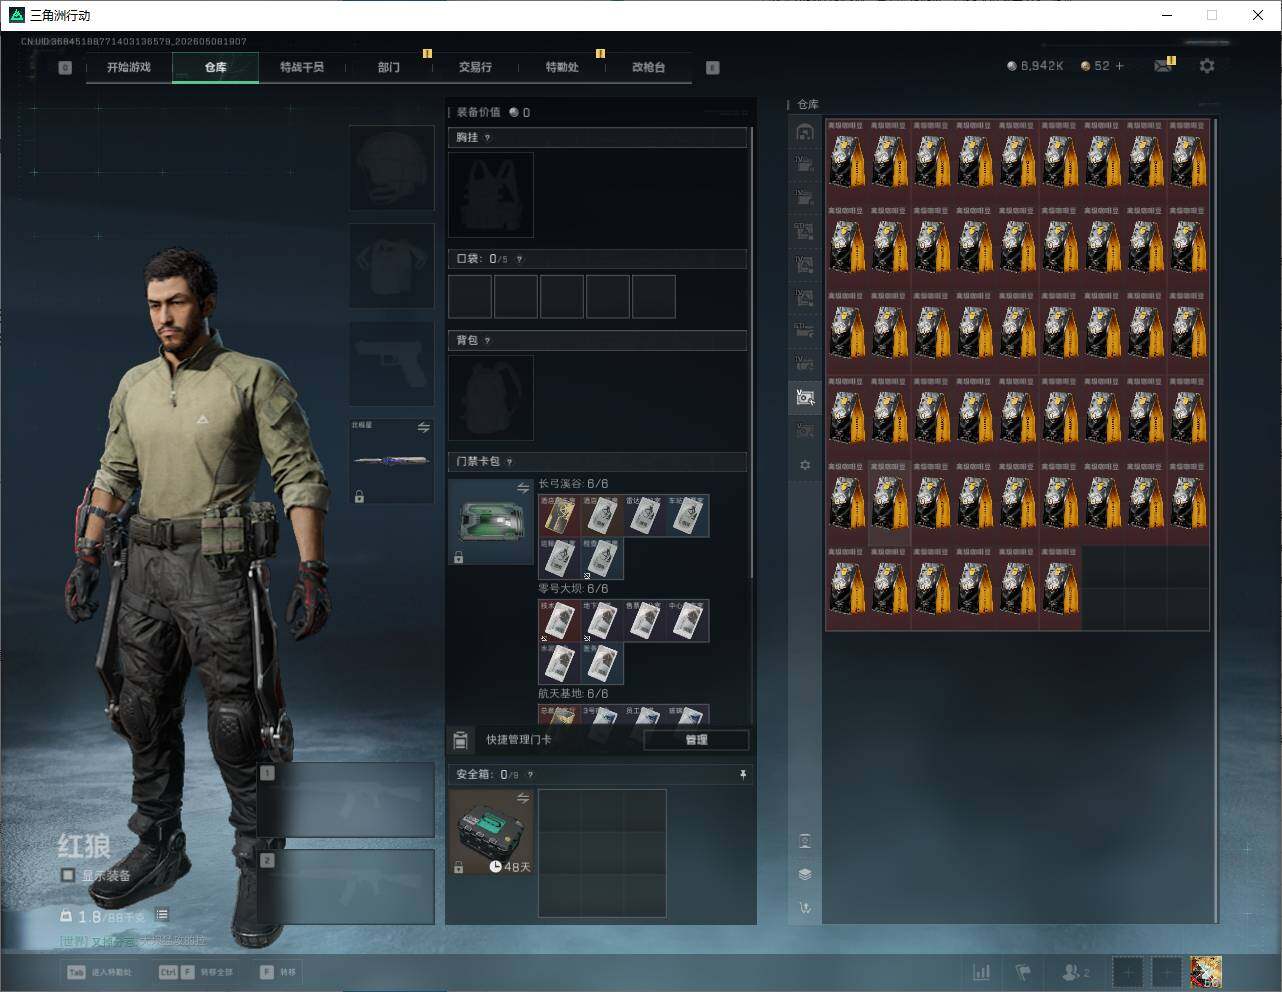Click the F 转移 button

[278, 972]
